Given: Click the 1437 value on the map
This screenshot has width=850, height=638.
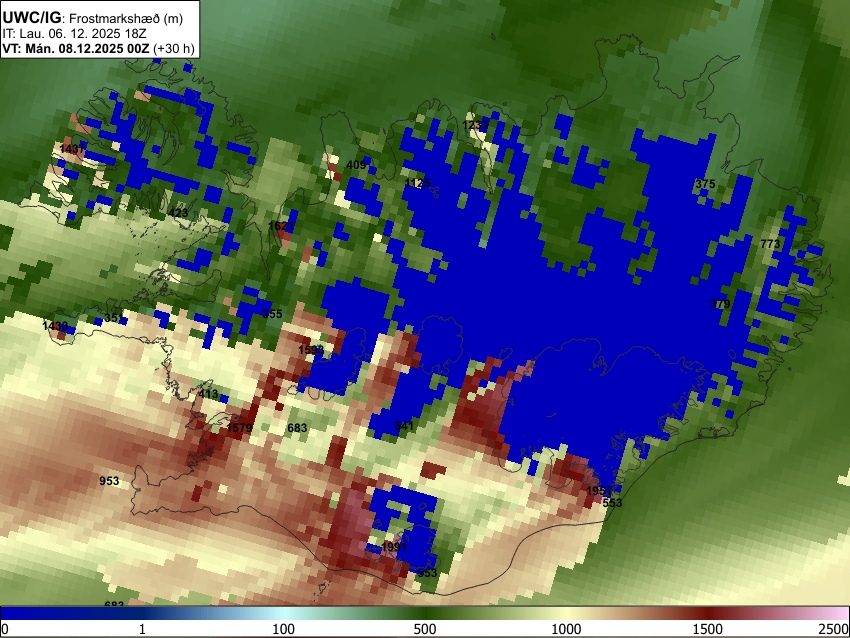Looking at the screenshot, I should (72, 149).
